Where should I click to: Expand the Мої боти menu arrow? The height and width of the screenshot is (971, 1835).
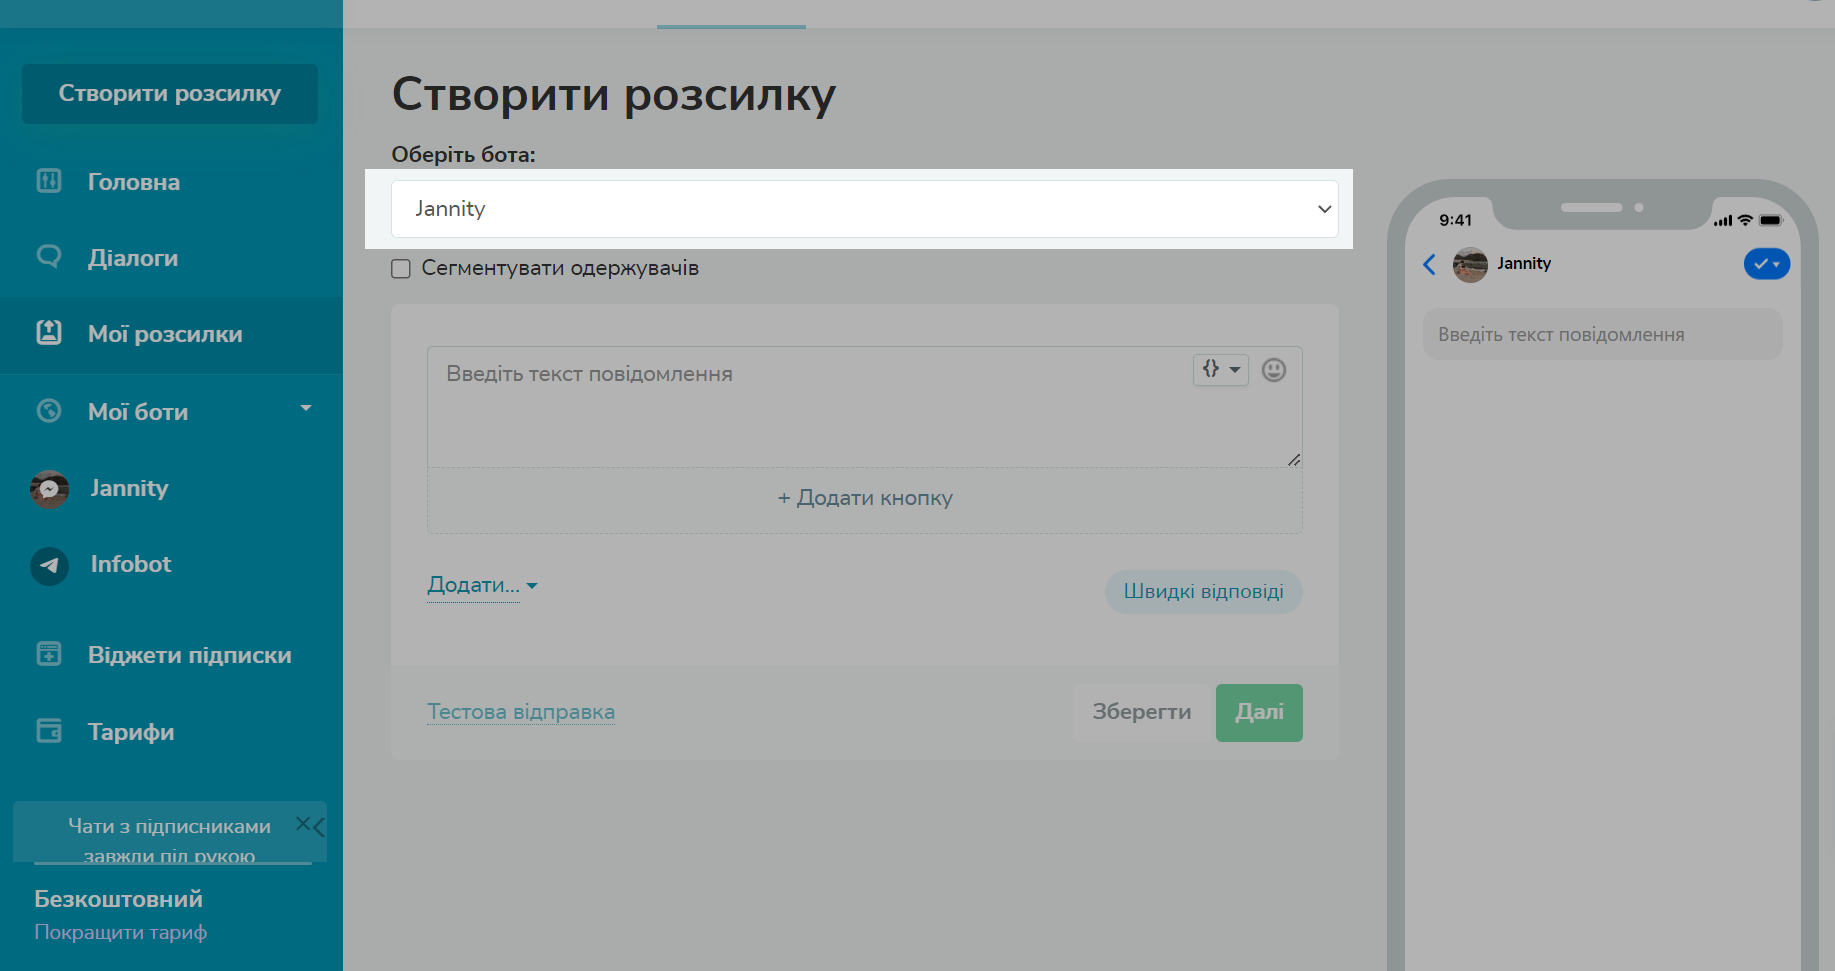coord(306,409)
